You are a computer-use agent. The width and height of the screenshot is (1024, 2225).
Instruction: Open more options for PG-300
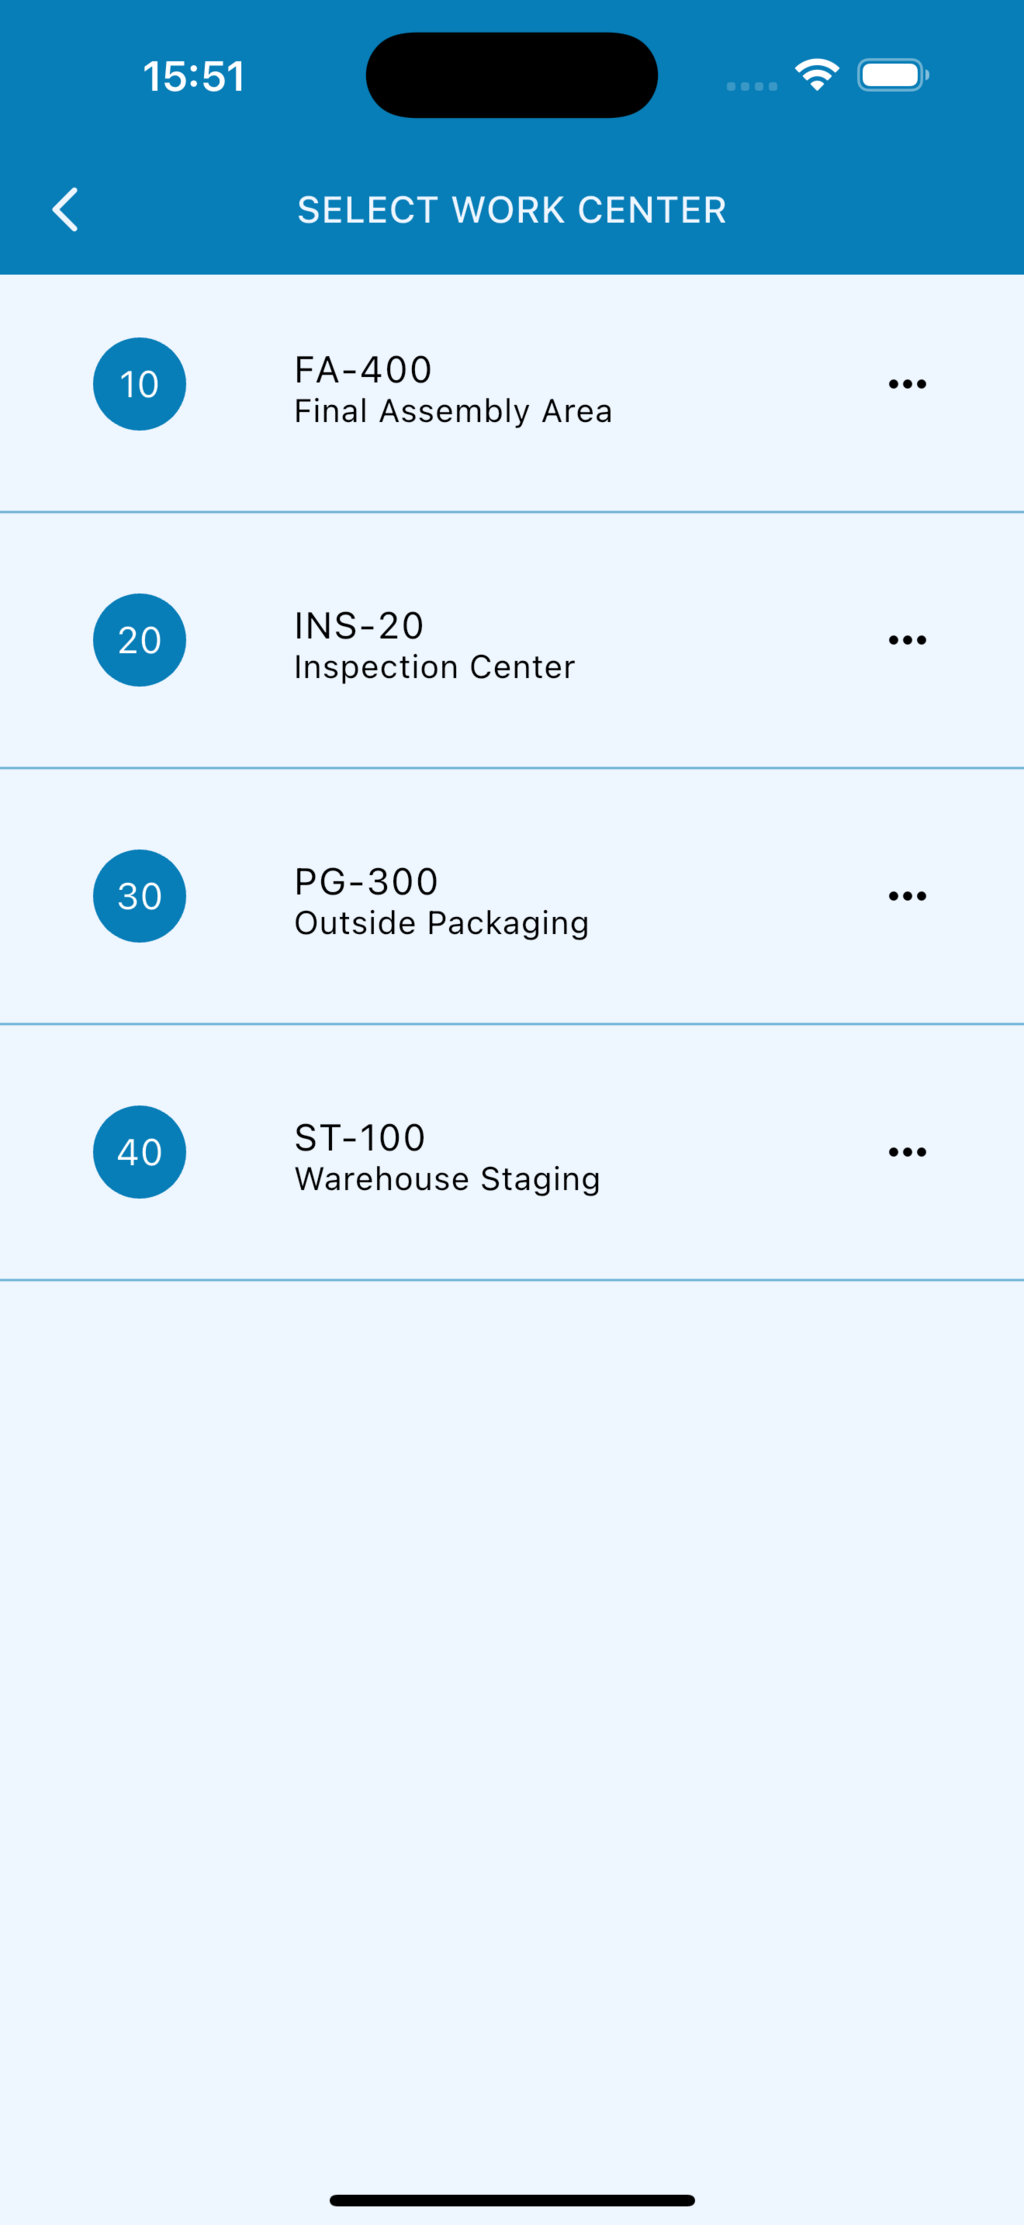[x=907, y=896]
